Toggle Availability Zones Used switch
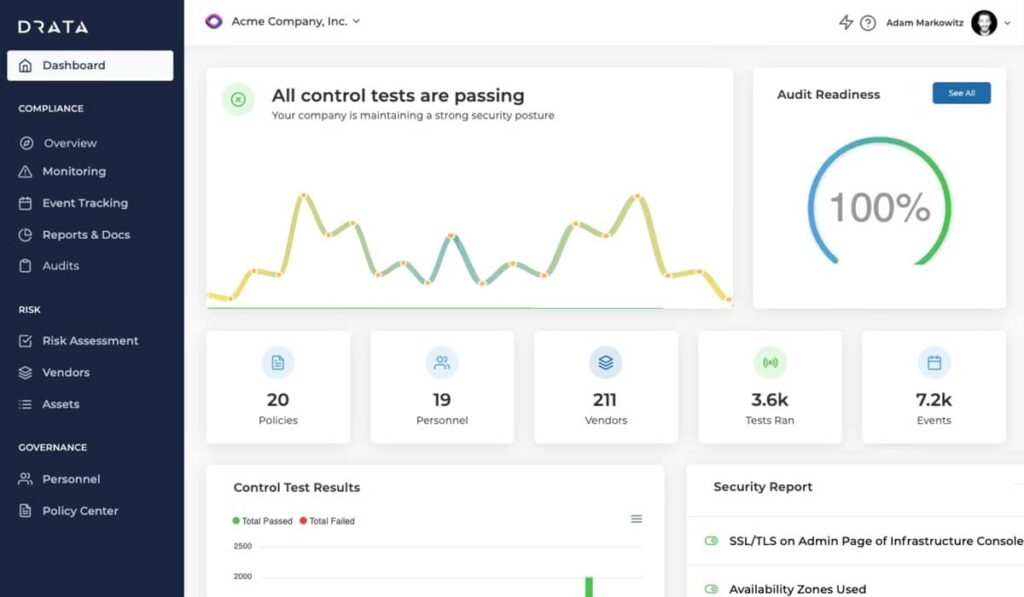This screenshot has width=1024, height=597. (711, 589)
